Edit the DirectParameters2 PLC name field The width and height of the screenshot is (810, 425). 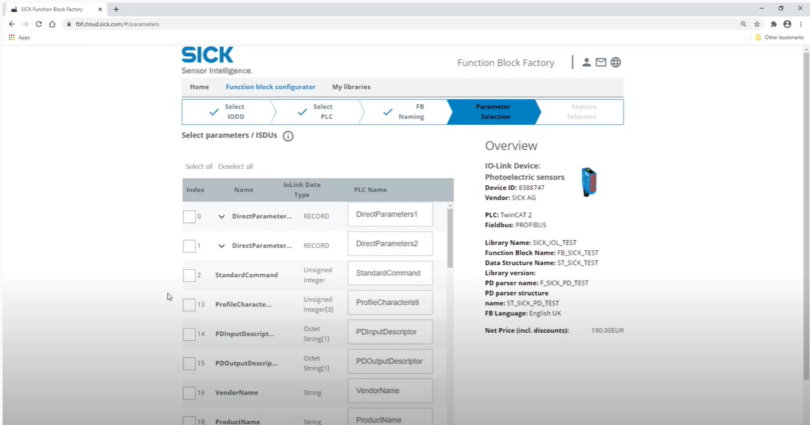click(390, 244)
